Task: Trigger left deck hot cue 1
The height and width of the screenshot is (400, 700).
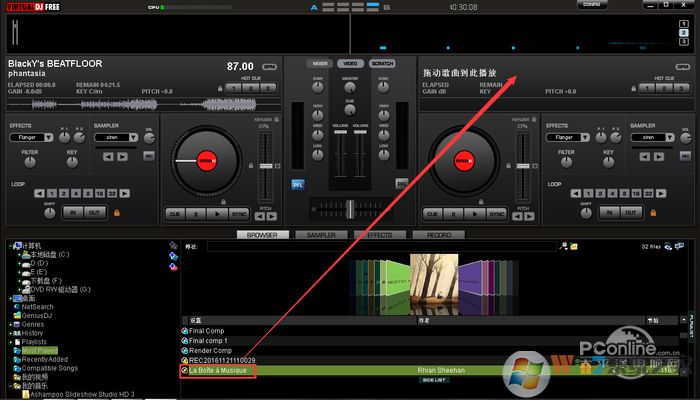Action: coord(233,88)
